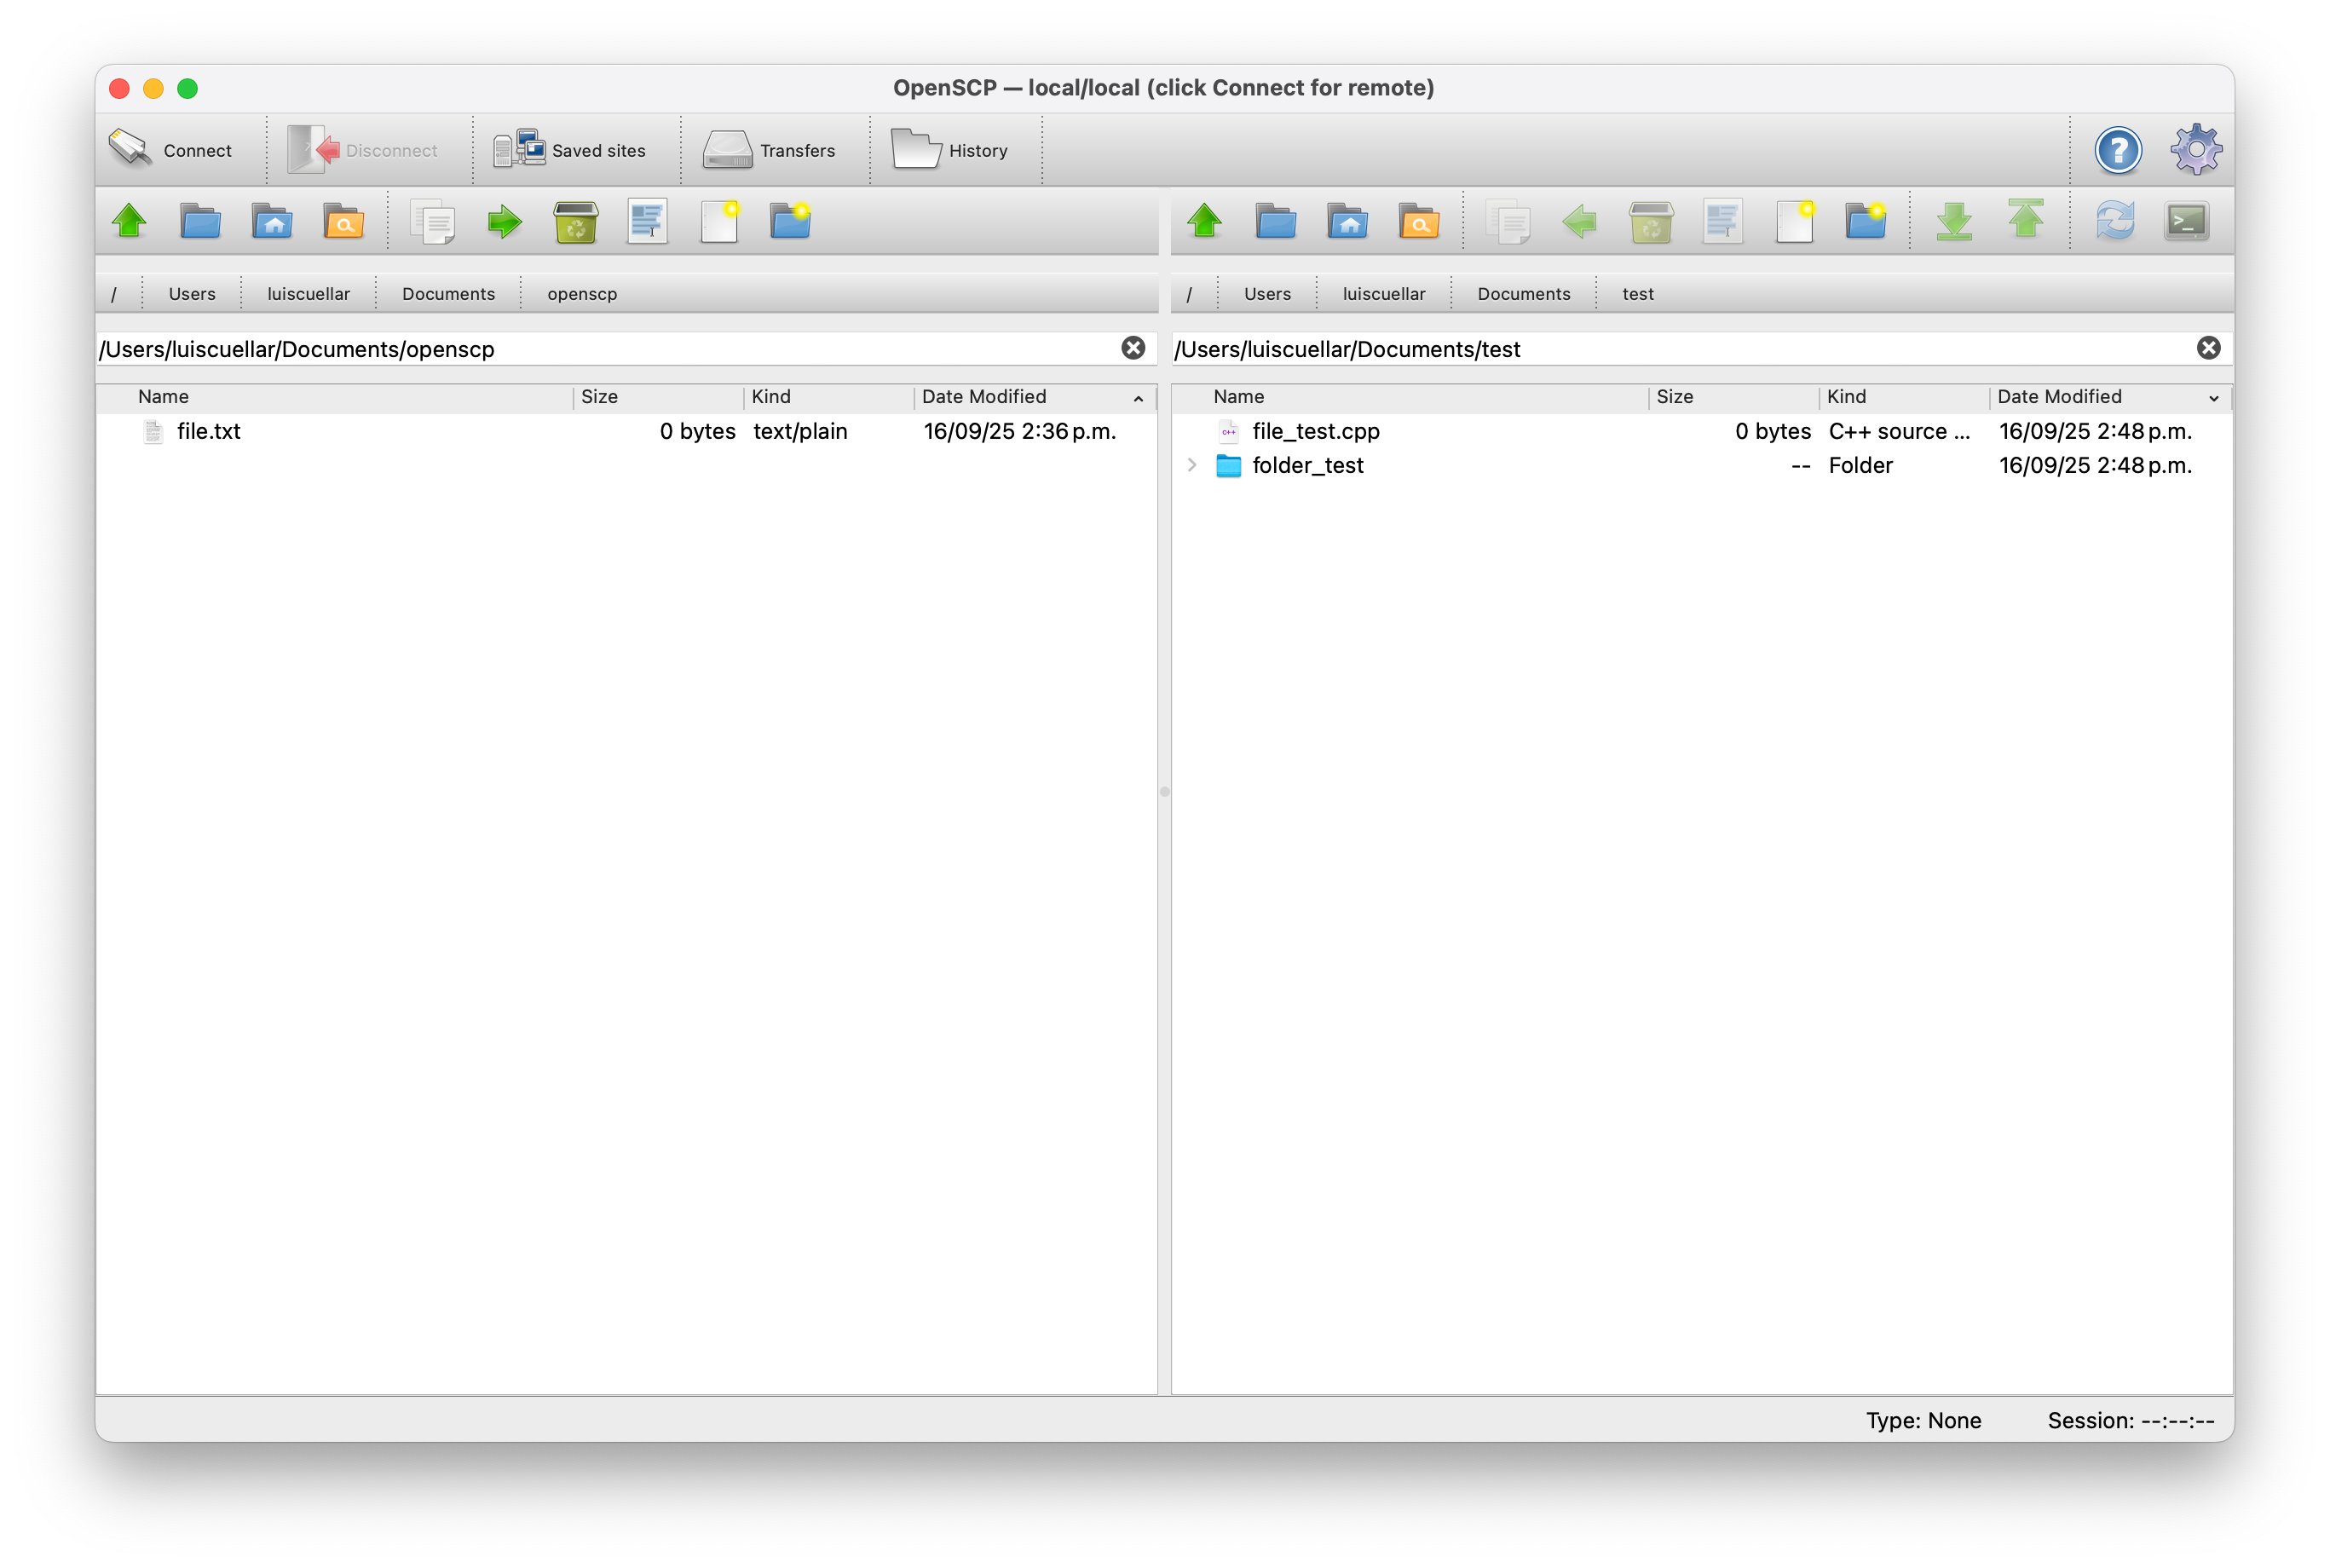Viewport: 2330px width, 1568px height.
Task: Select file.txt in the left pane
Action: pyautogui.click(x=626, y=431)
